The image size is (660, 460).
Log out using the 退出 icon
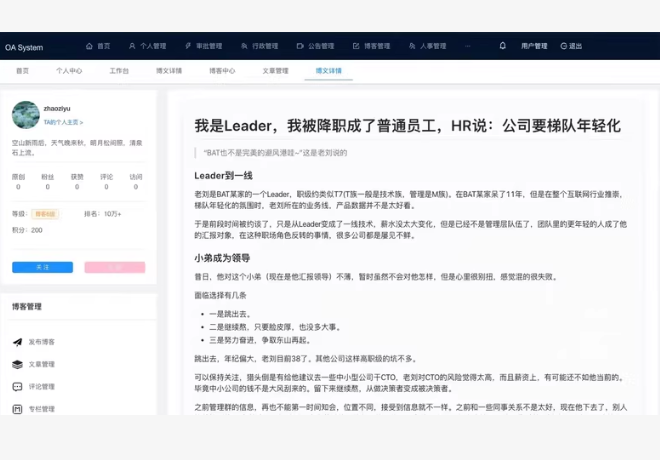click(x=564, y=46)
